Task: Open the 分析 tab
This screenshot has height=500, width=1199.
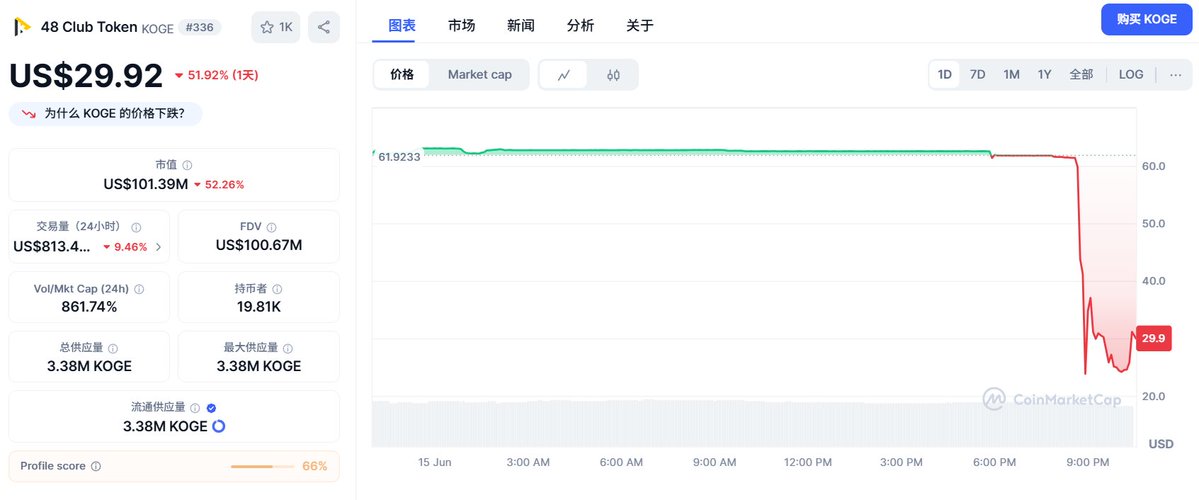Action: [580, 25]
